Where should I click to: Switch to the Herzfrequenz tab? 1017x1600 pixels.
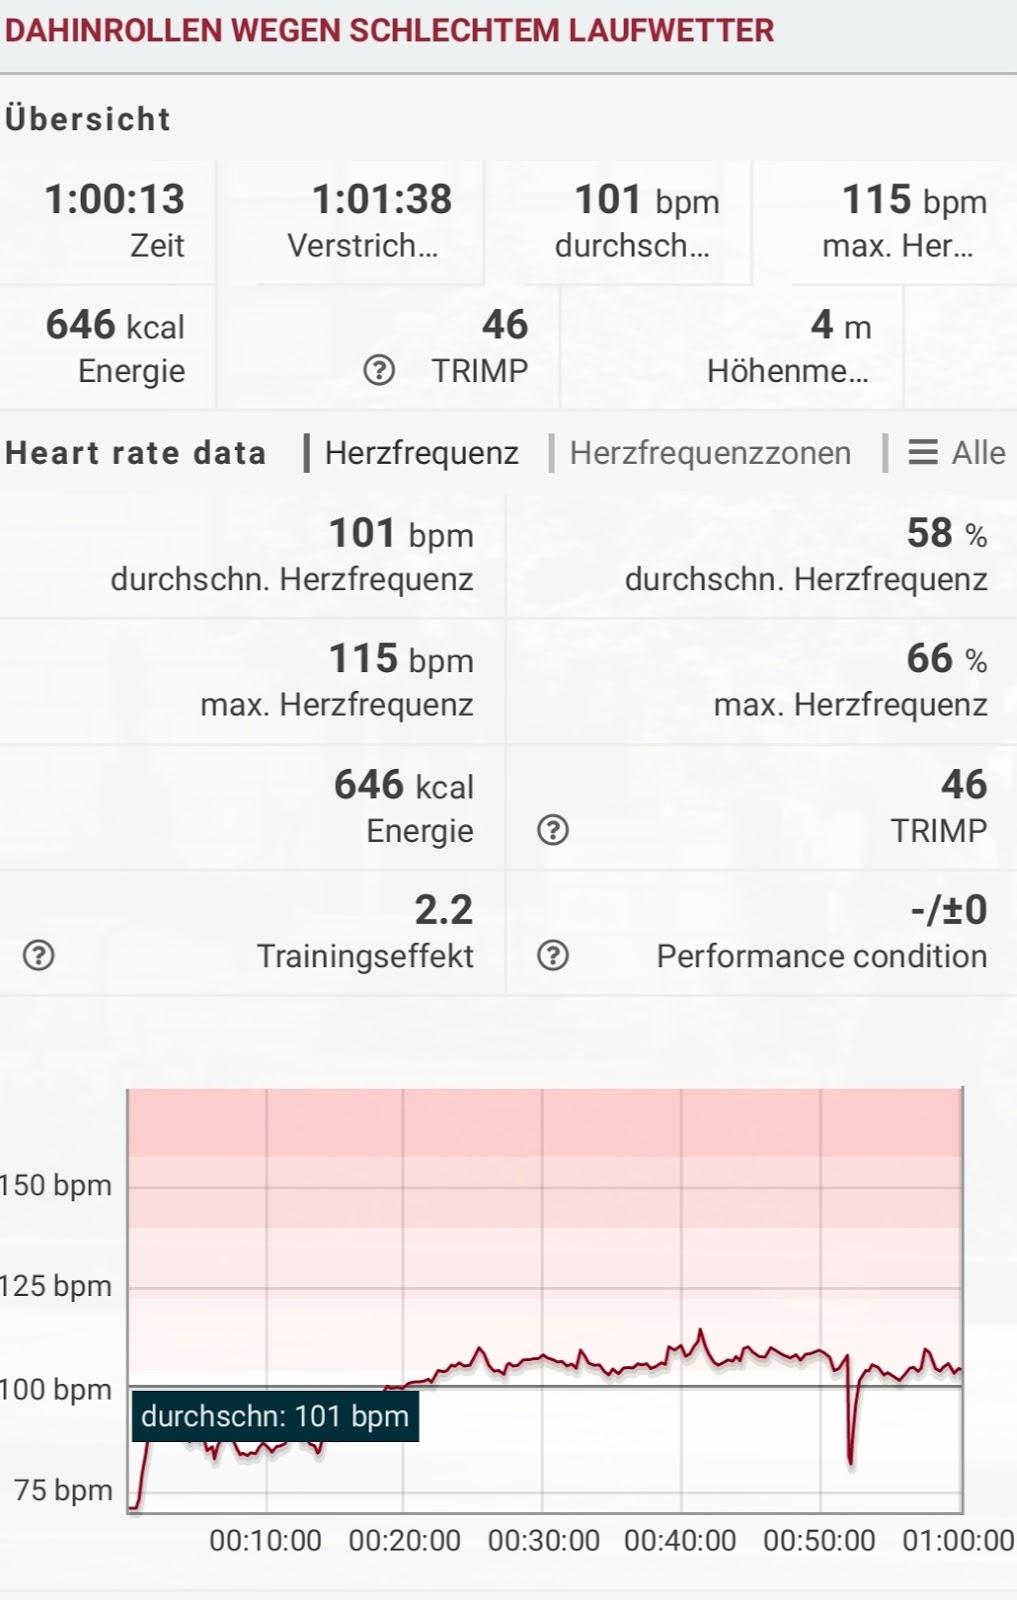[x=421, y=453]
